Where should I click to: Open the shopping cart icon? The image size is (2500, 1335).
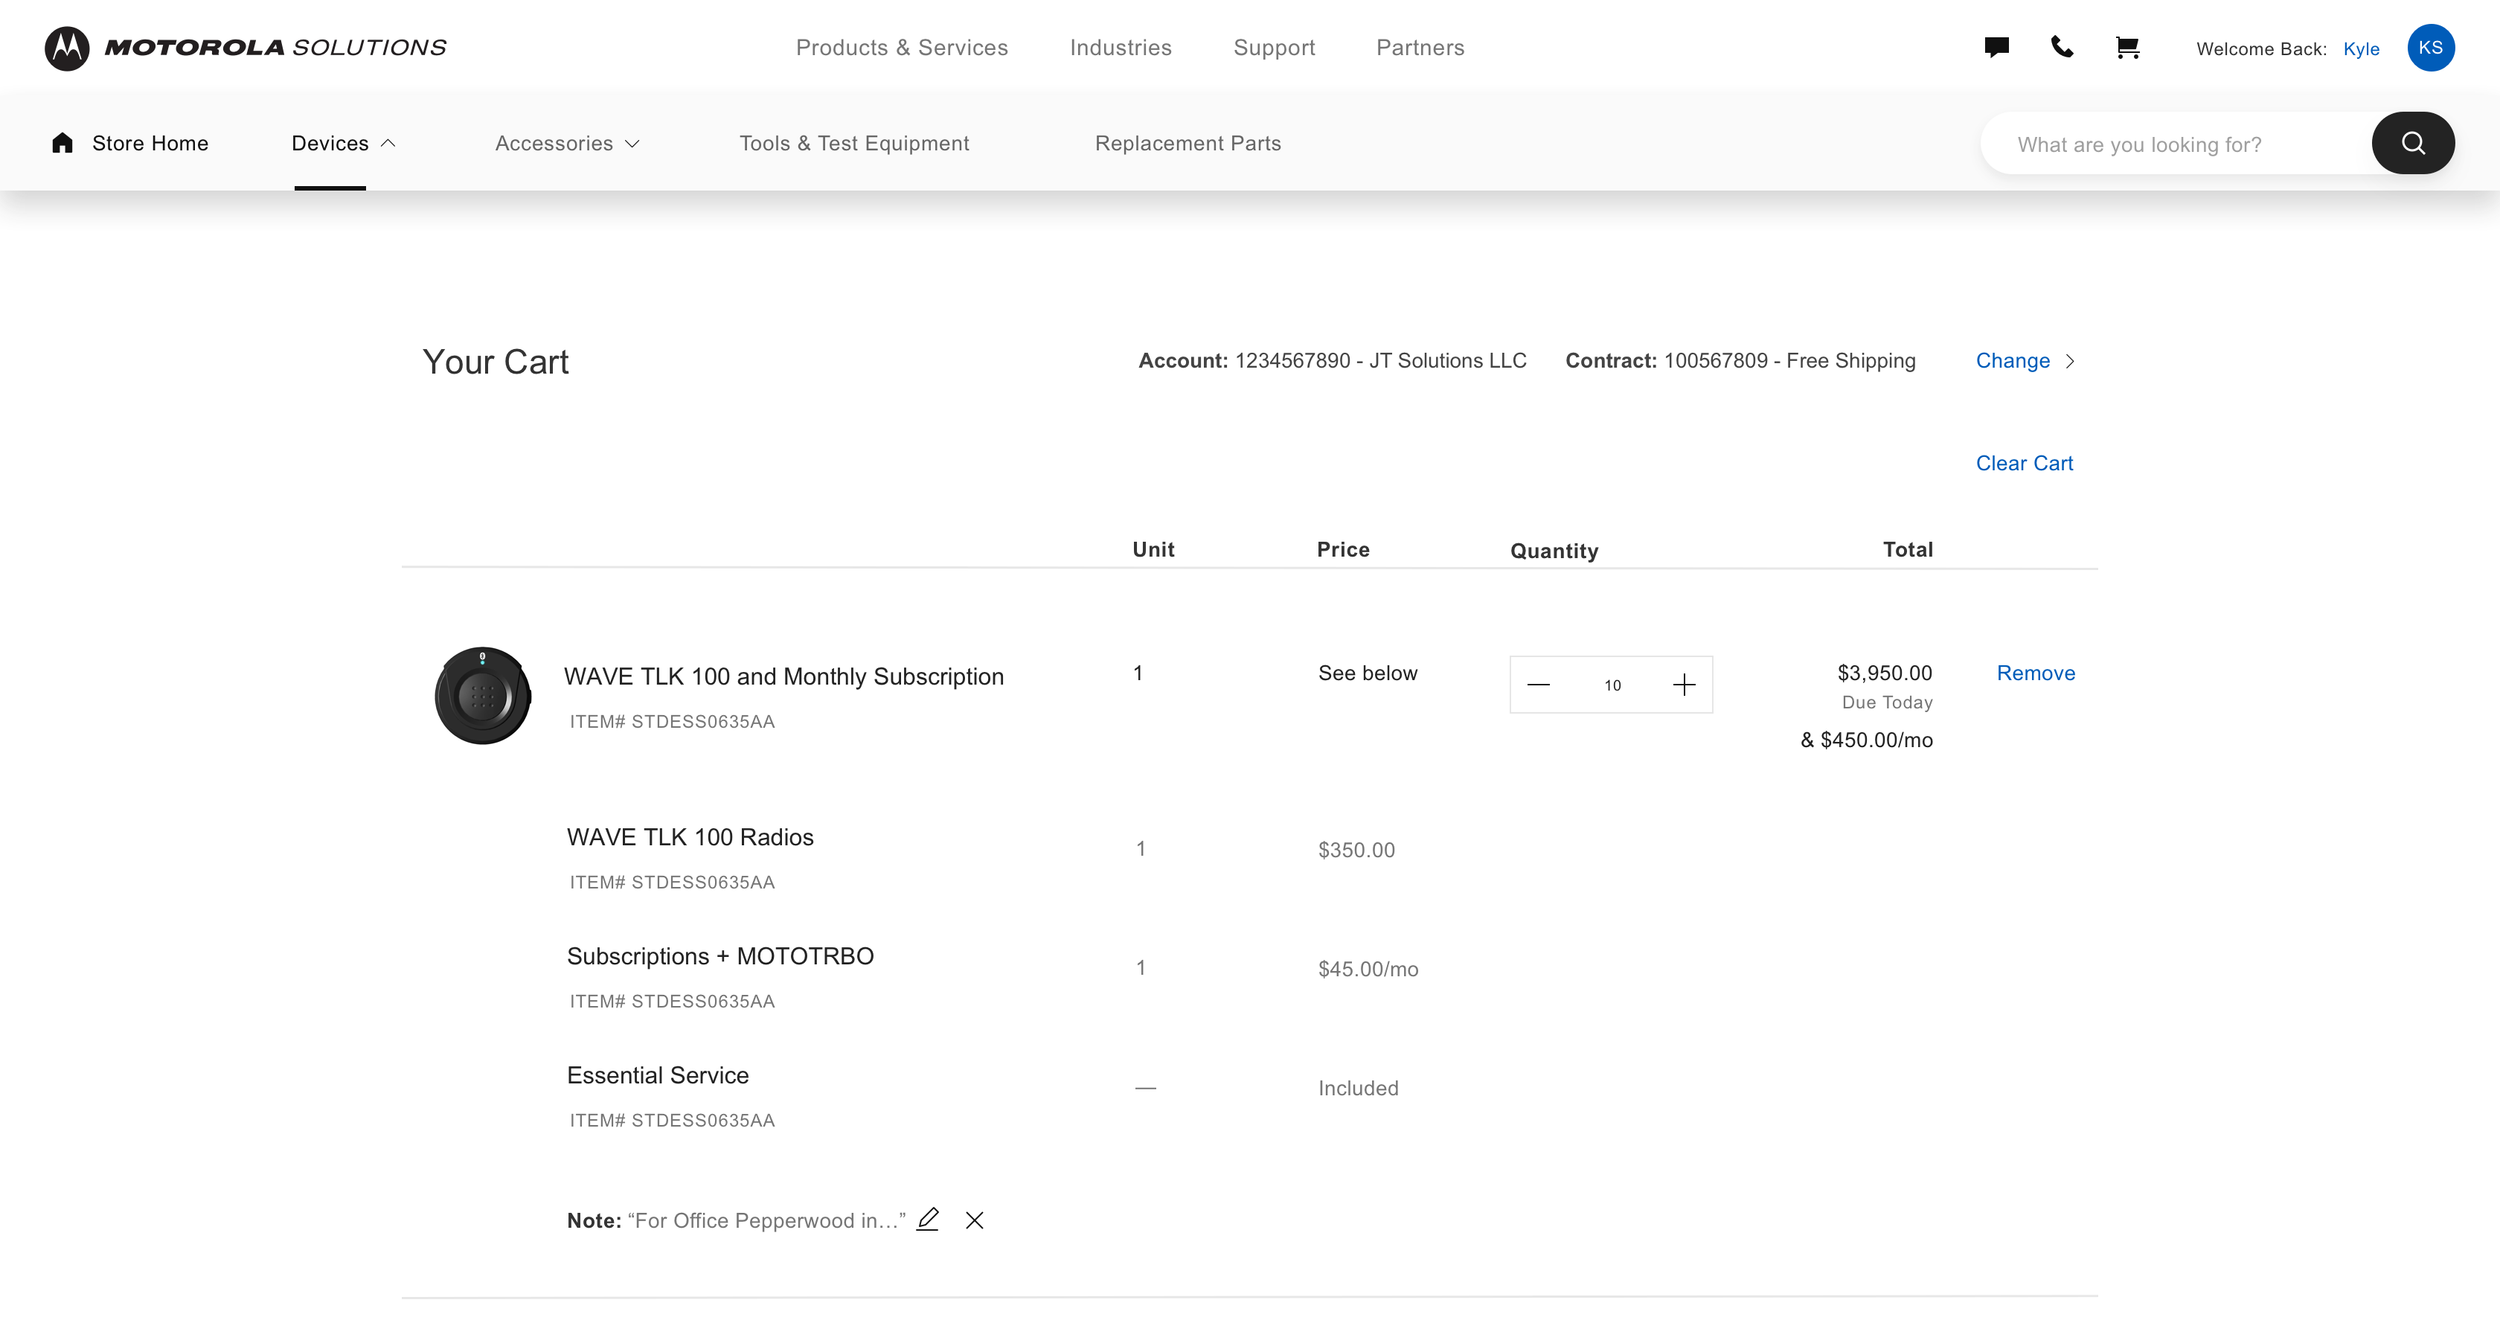click(x=2127, y=47)
